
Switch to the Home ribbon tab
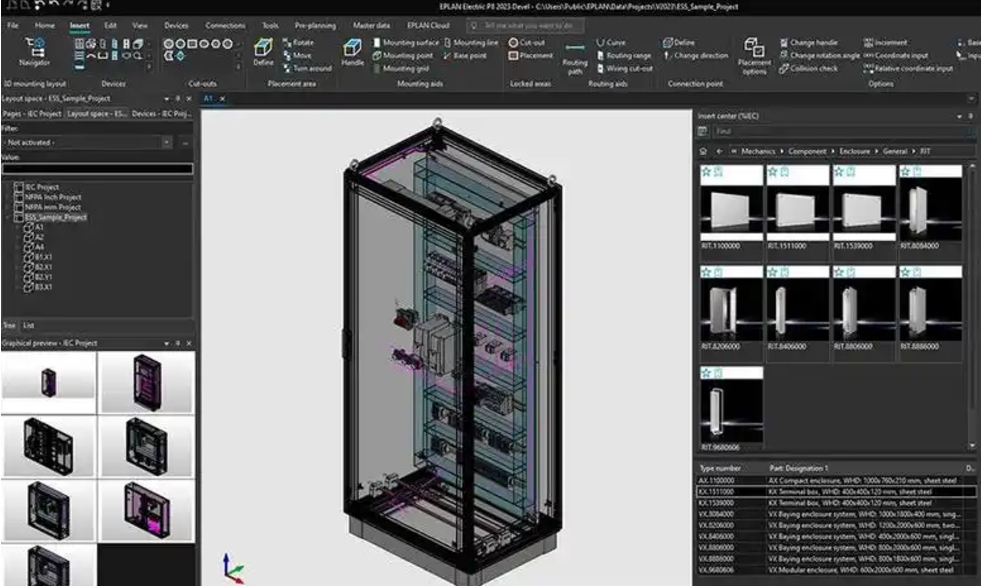(x=44, y=26)
